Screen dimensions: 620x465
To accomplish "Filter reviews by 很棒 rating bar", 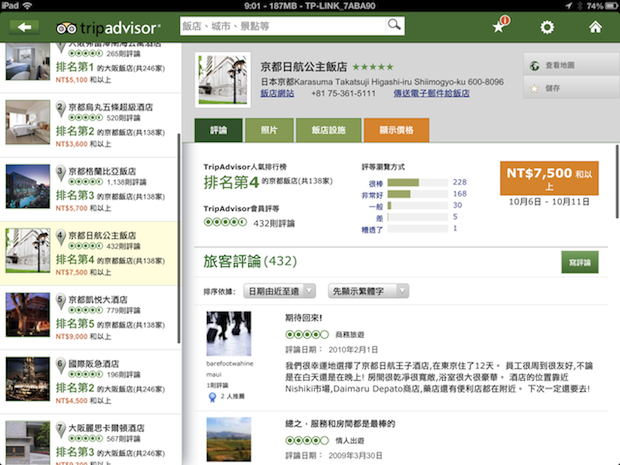I will pyautogui.click(x=418, y=183).
